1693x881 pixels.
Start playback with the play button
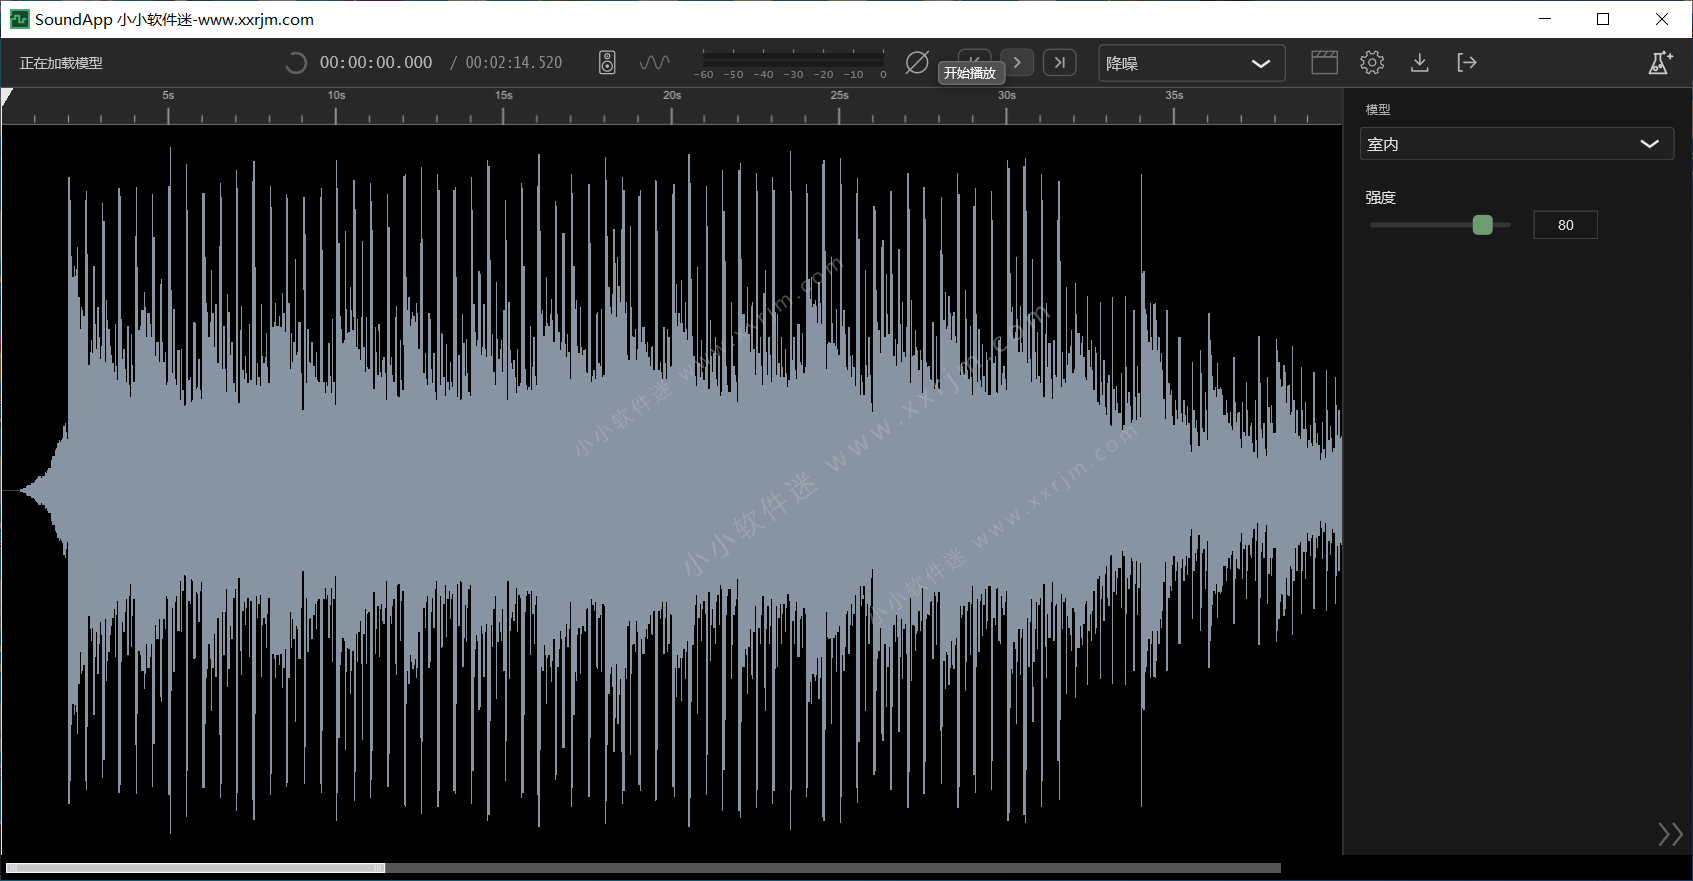coord(1017,62)
